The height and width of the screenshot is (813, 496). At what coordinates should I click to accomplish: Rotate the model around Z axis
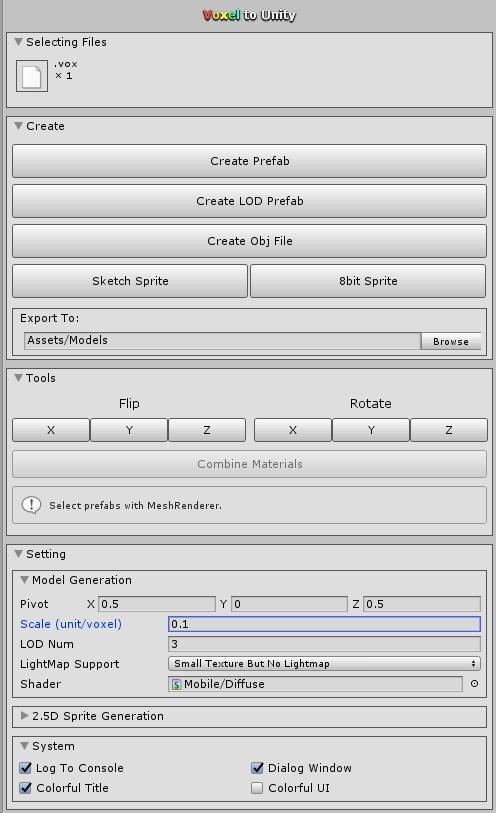tap(449, 430)
